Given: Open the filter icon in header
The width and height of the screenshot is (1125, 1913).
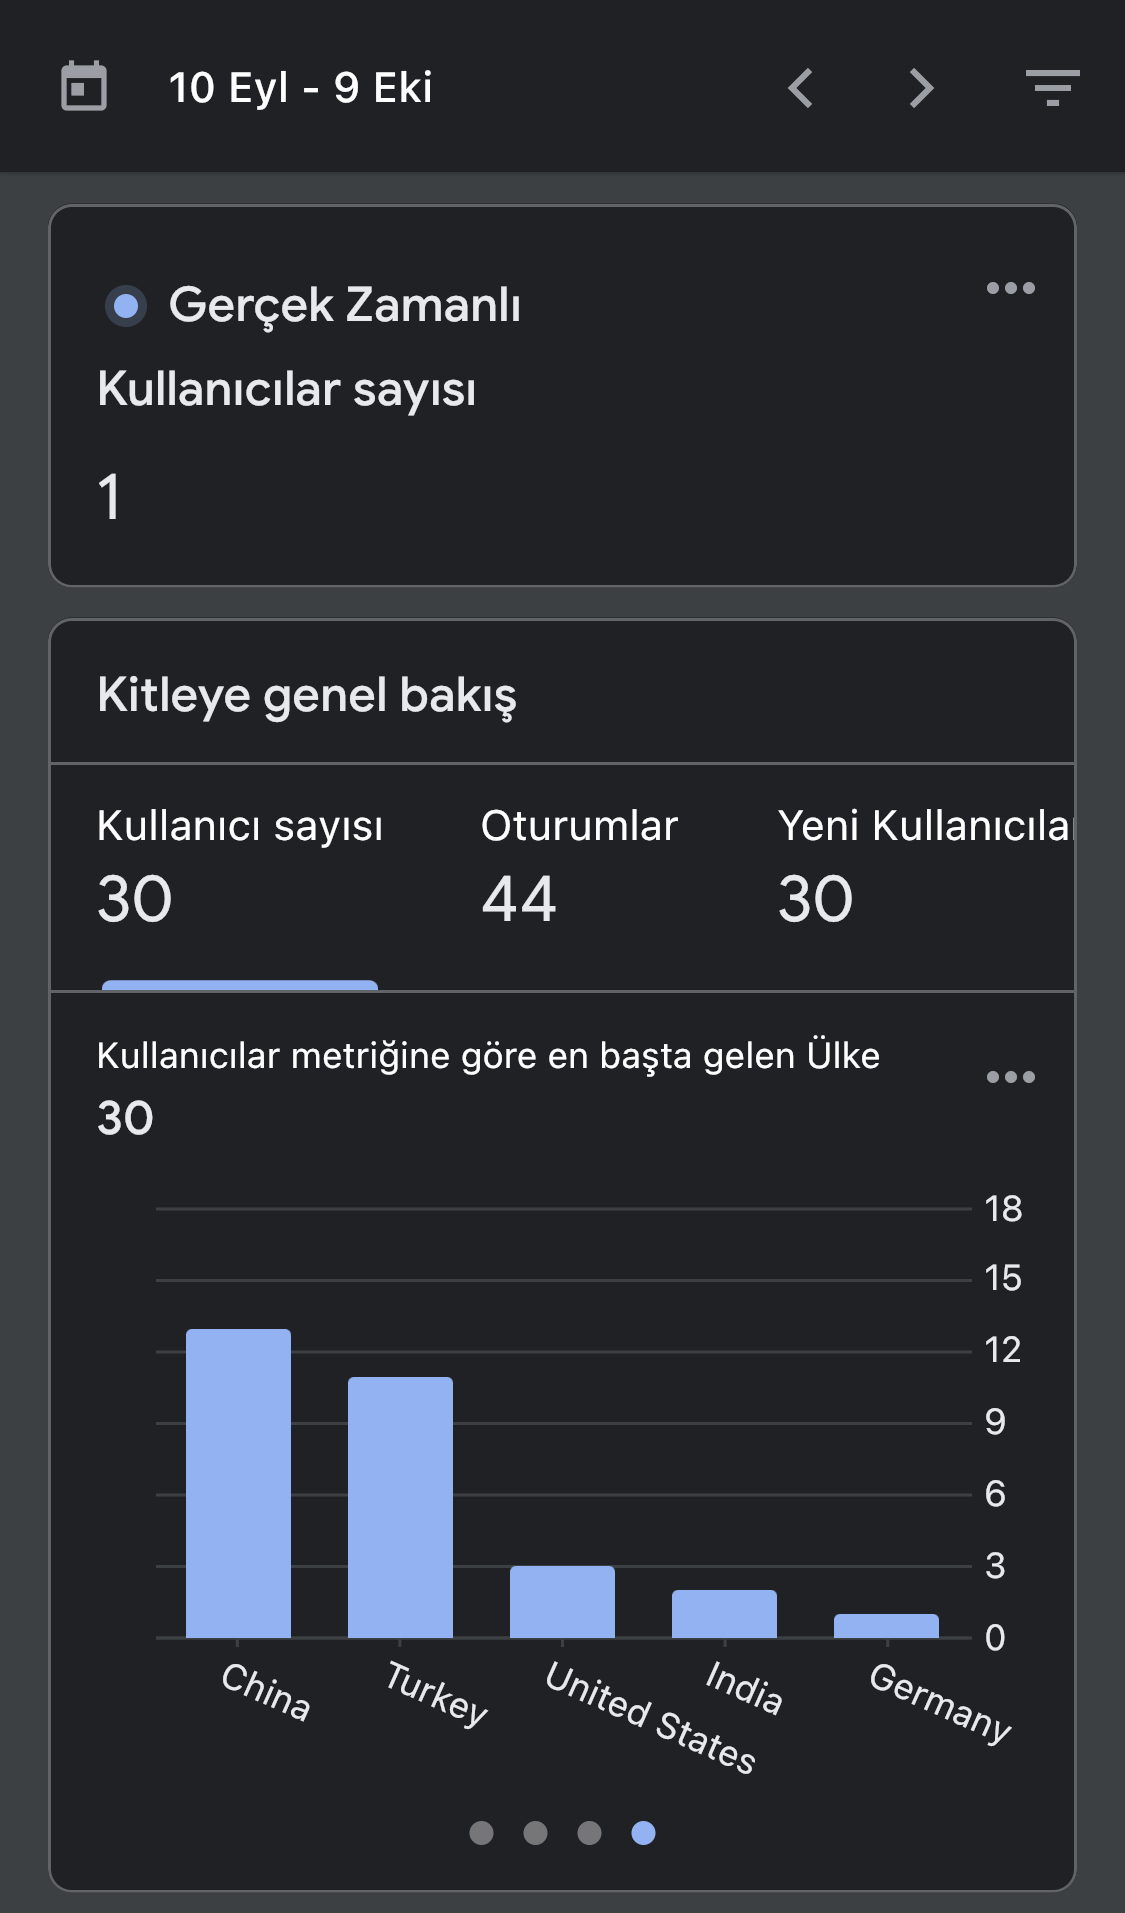Looking at the screenshot, I should click(1052, 87).
